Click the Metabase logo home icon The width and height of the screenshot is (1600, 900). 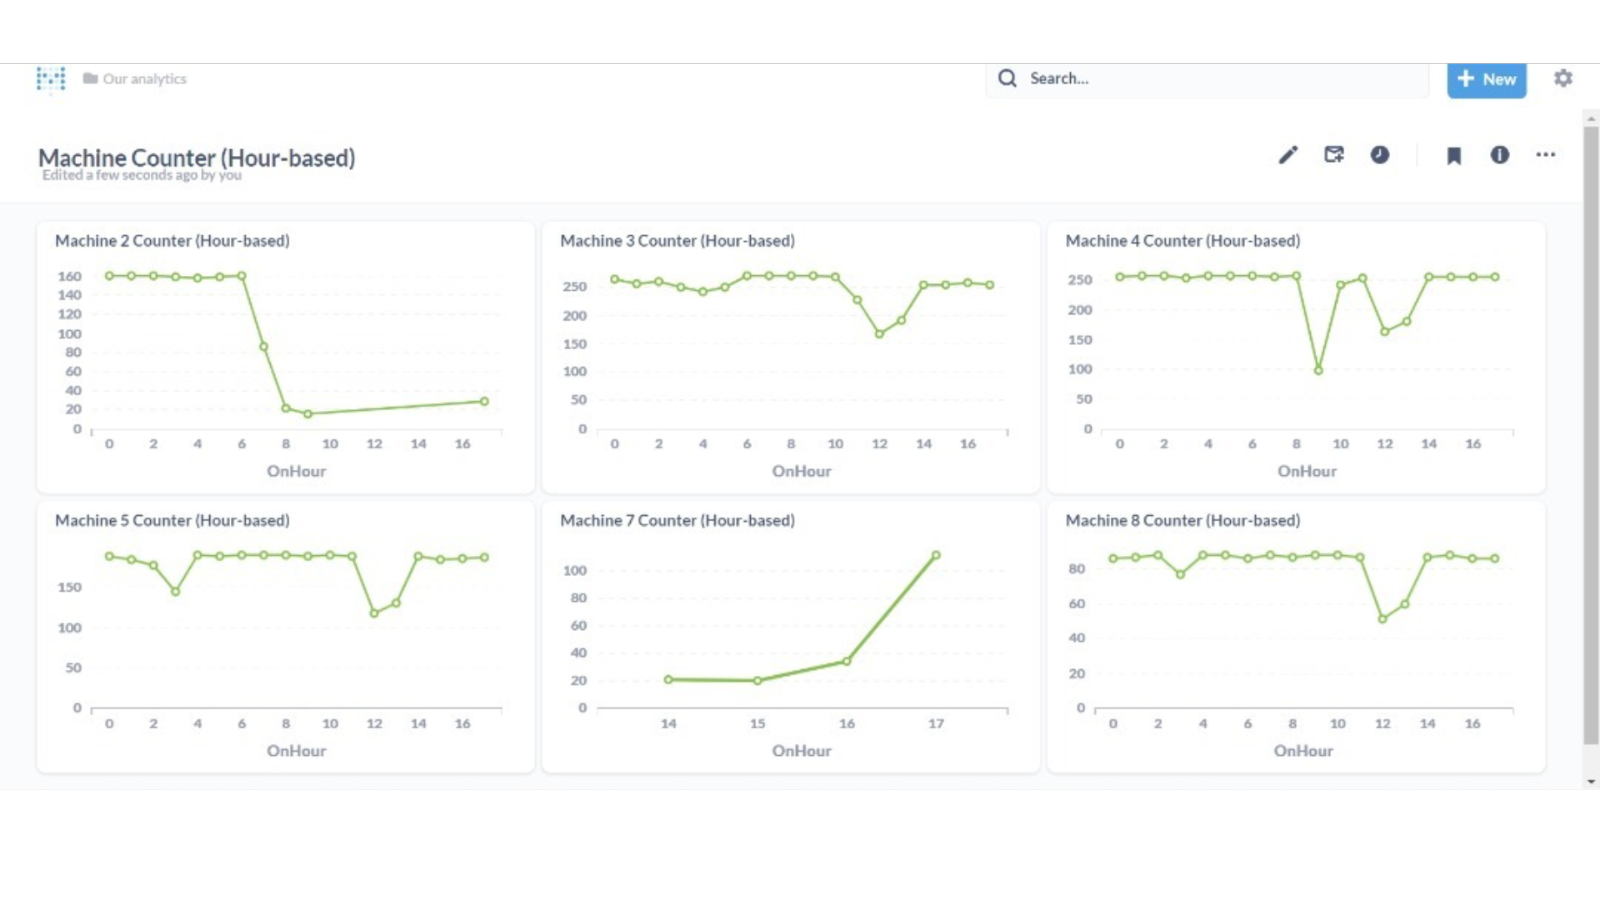click(x=51, y=79)
